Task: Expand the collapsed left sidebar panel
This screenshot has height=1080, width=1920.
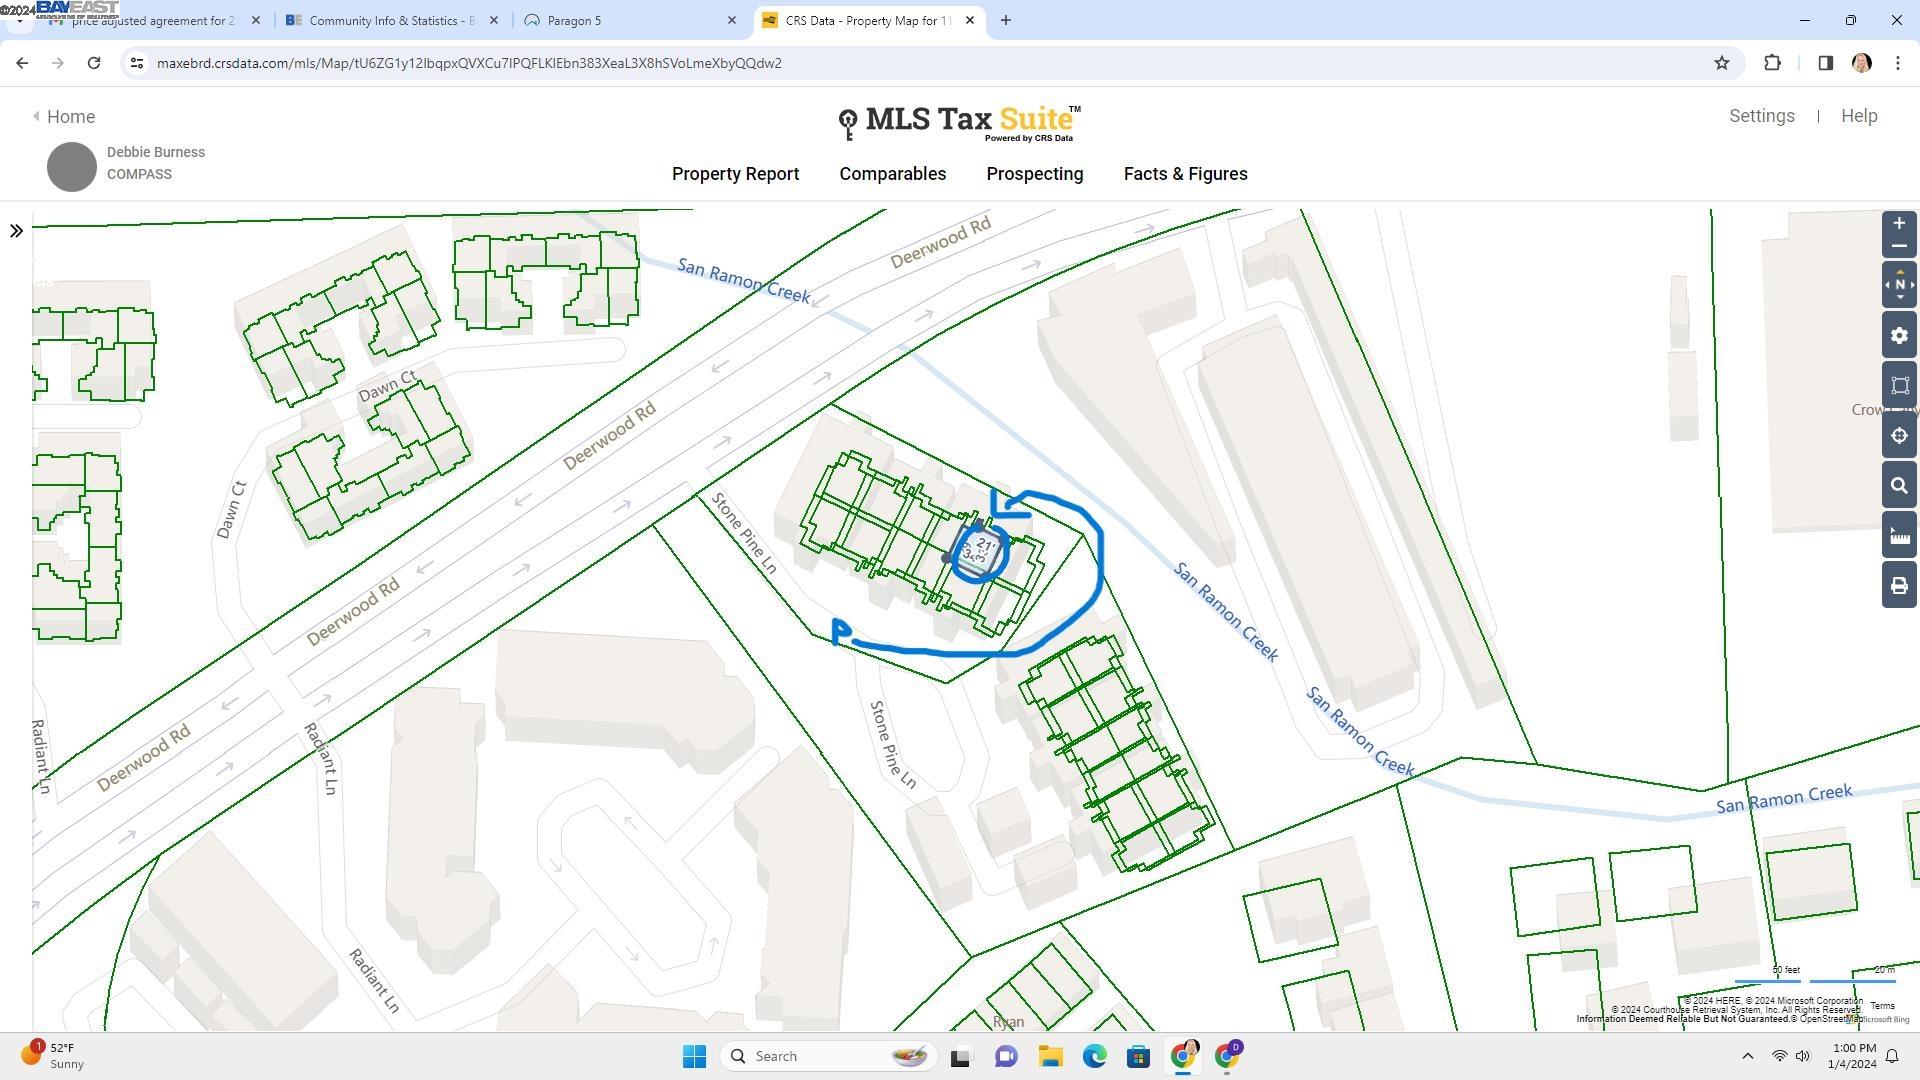Action: pyautogui.click(x=16, y=231)
